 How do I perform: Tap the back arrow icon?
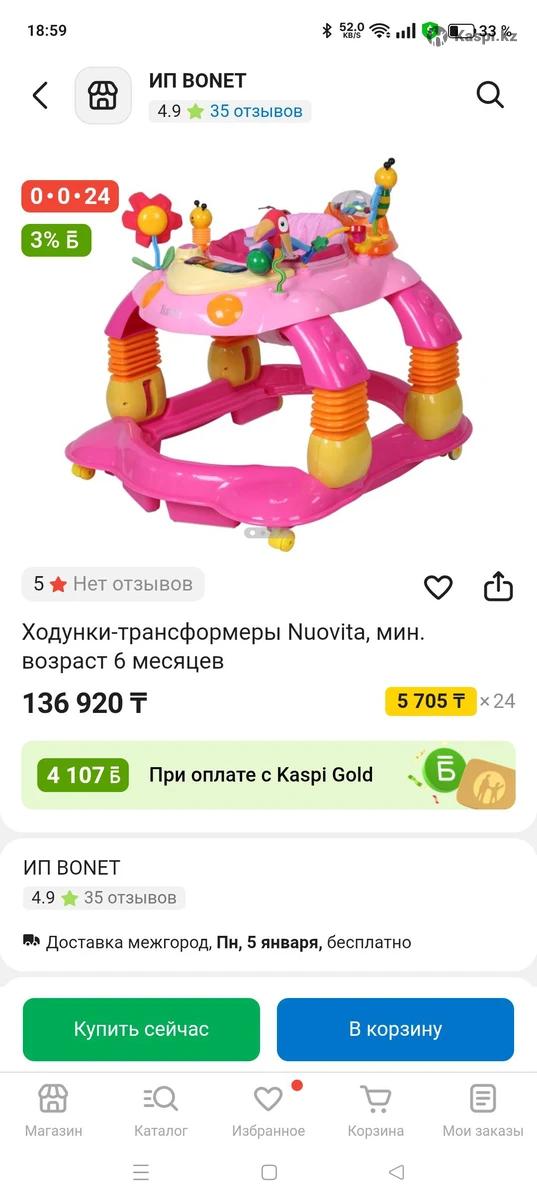pyautogui.click(x=40, y=96)
